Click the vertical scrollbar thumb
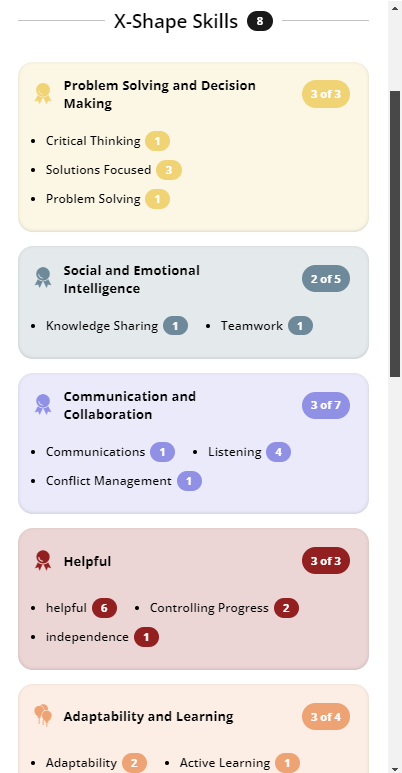This screenshot has width=402, height=773. (395, 234)
